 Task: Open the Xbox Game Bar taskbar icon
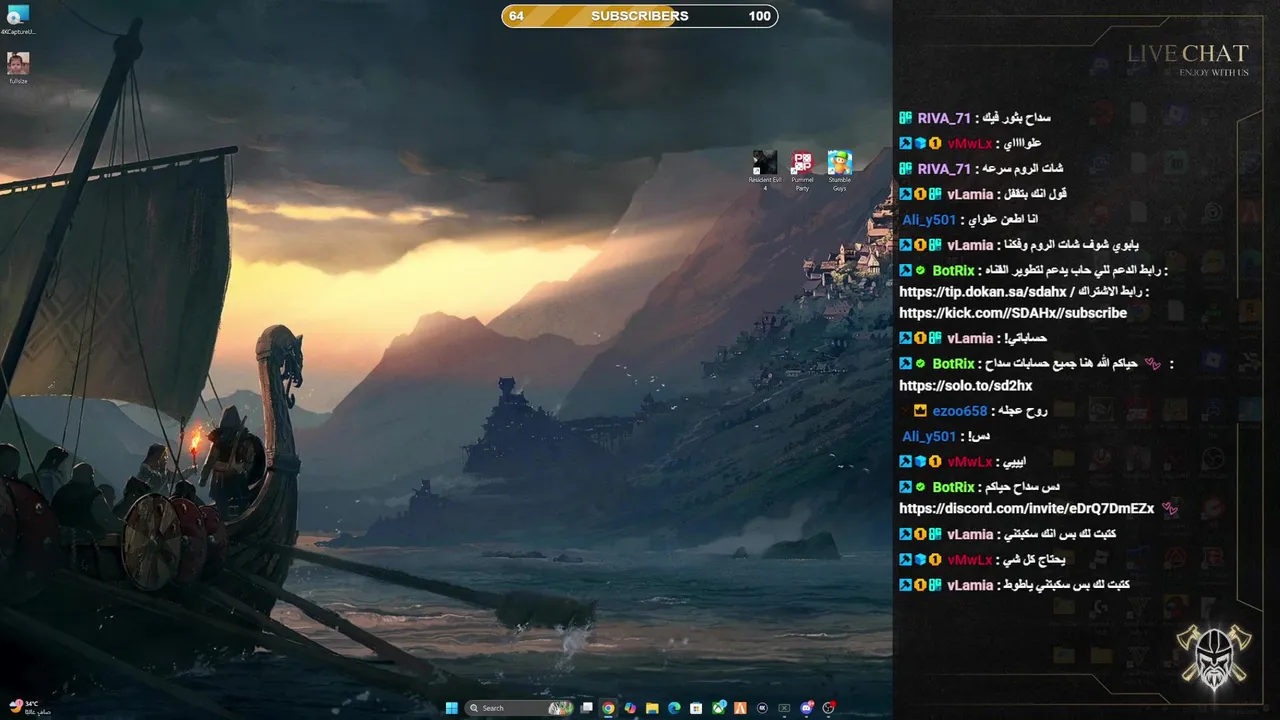coord(784,708)
